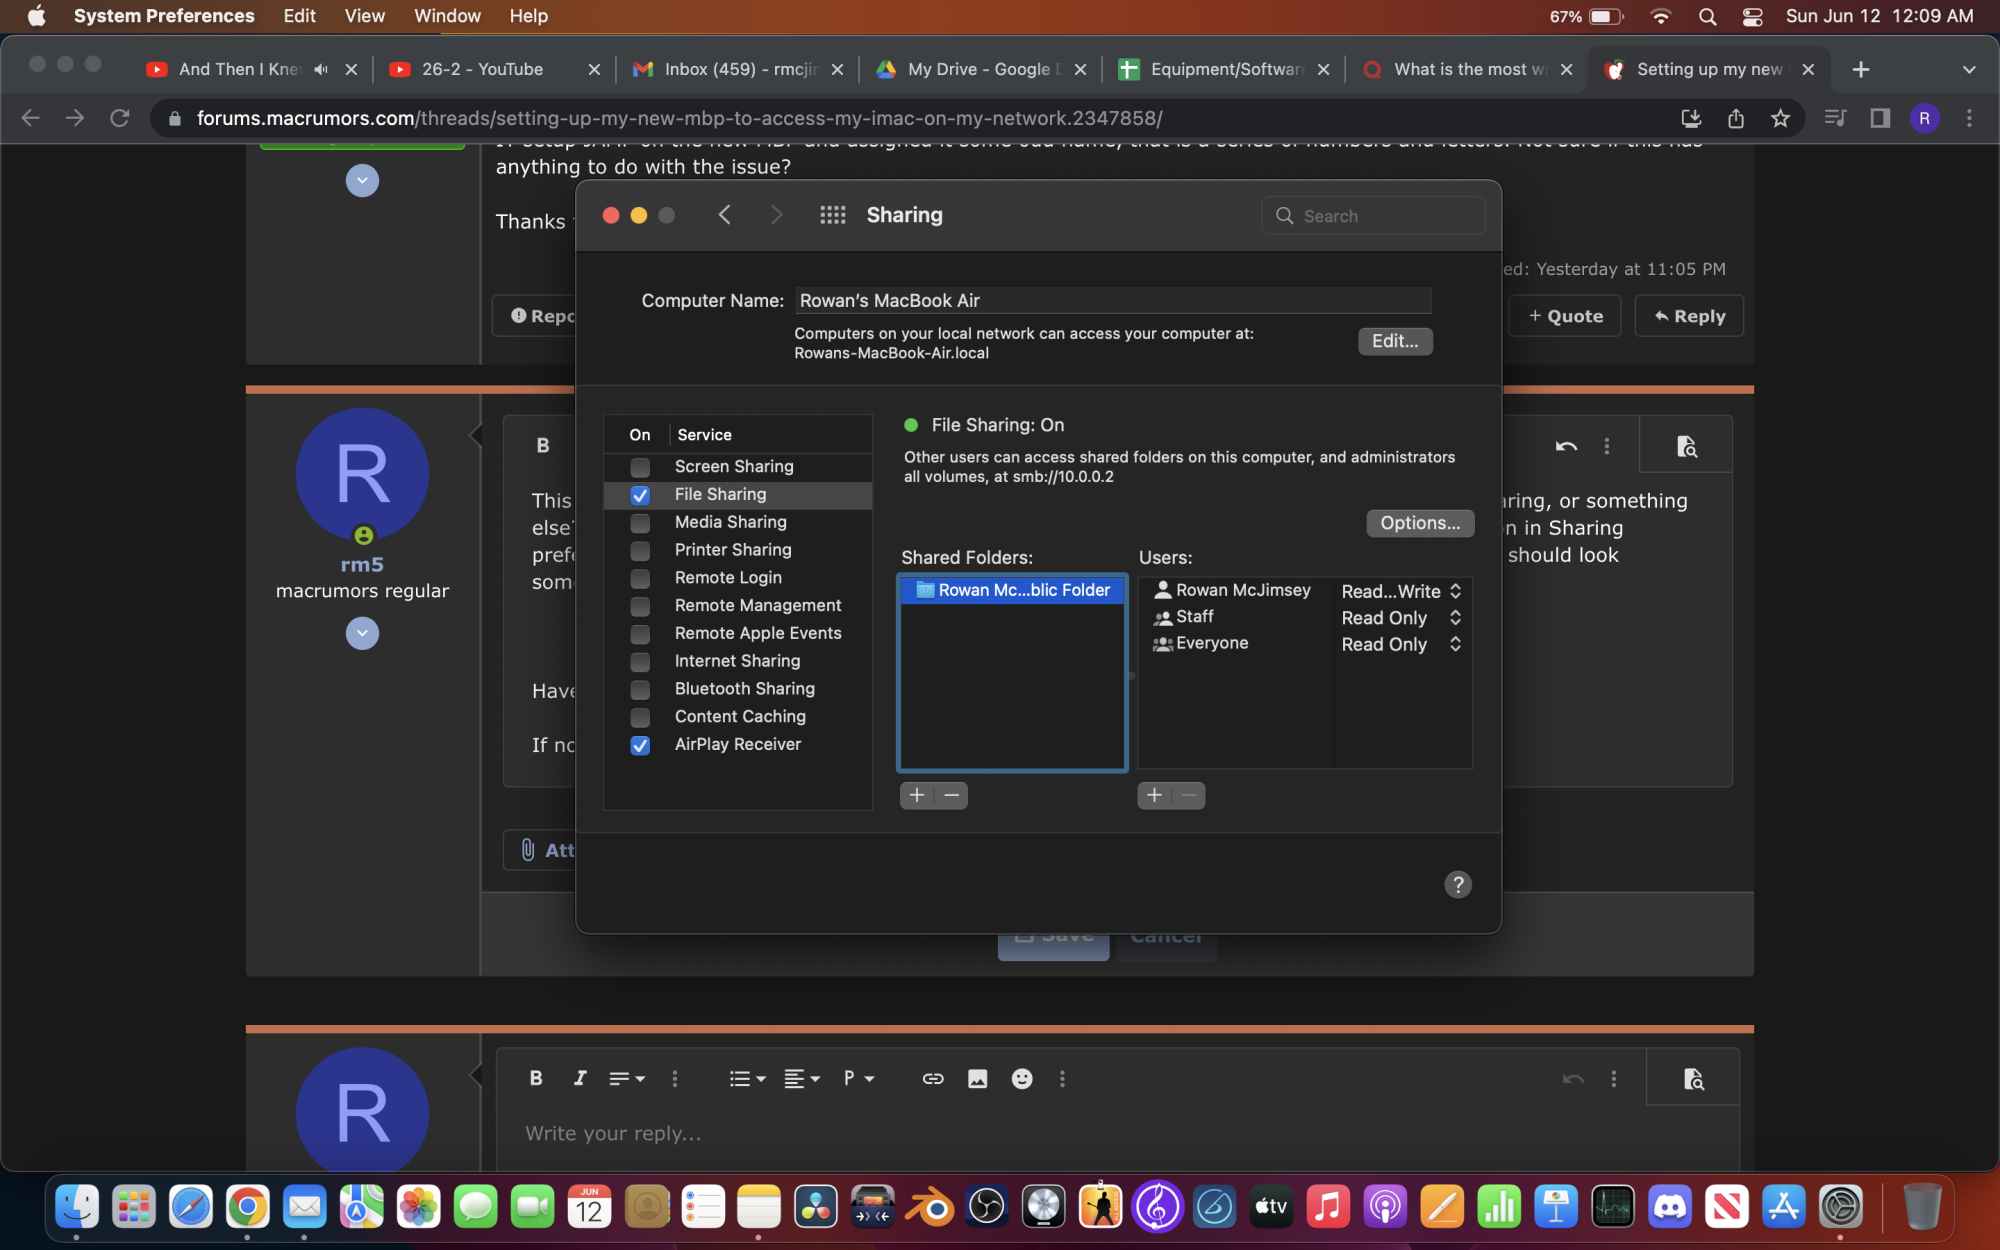Click preview icon in reply editor
This screenshot has height=1250, width=2000.
pyautogui.click(x=1692, y=1079)
